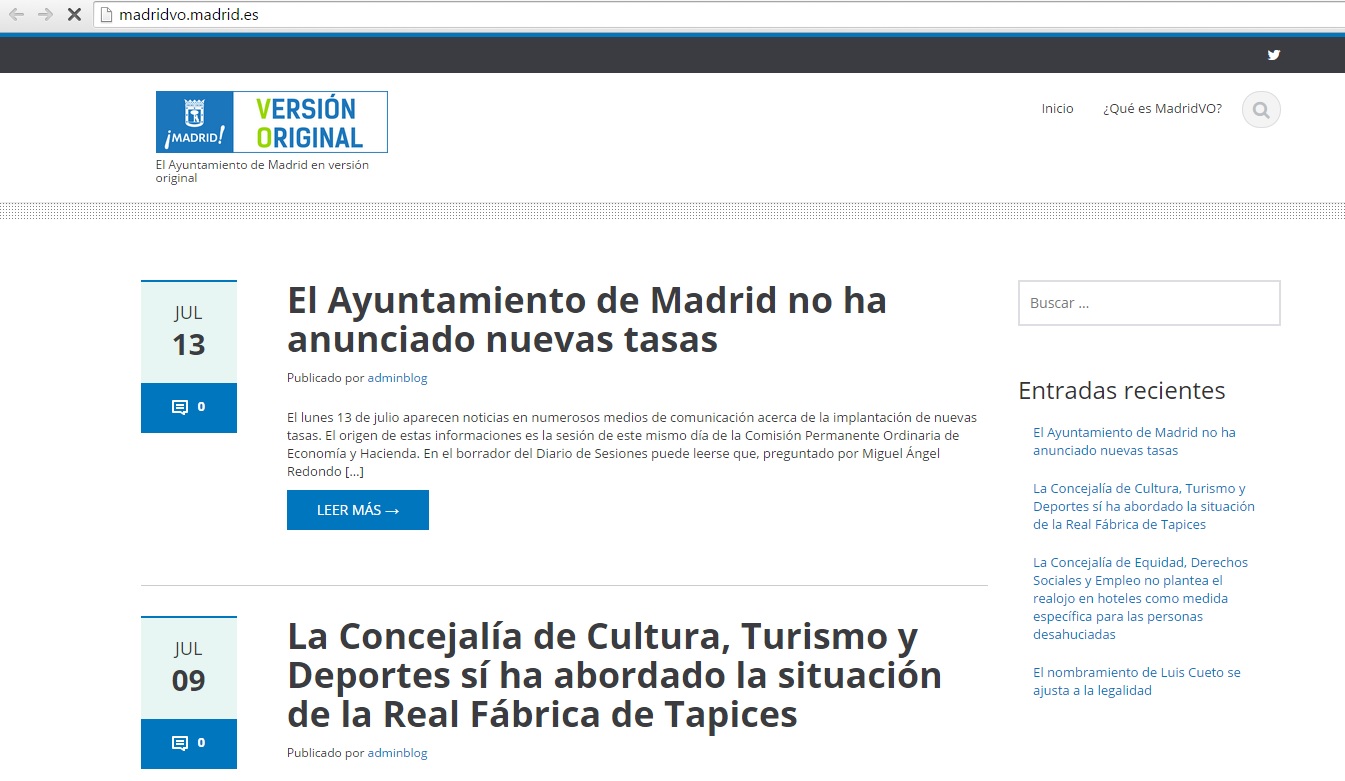Click the magnifier search icon in header
Screen dimensions: 1345x781
click(x=1261, y=110)
